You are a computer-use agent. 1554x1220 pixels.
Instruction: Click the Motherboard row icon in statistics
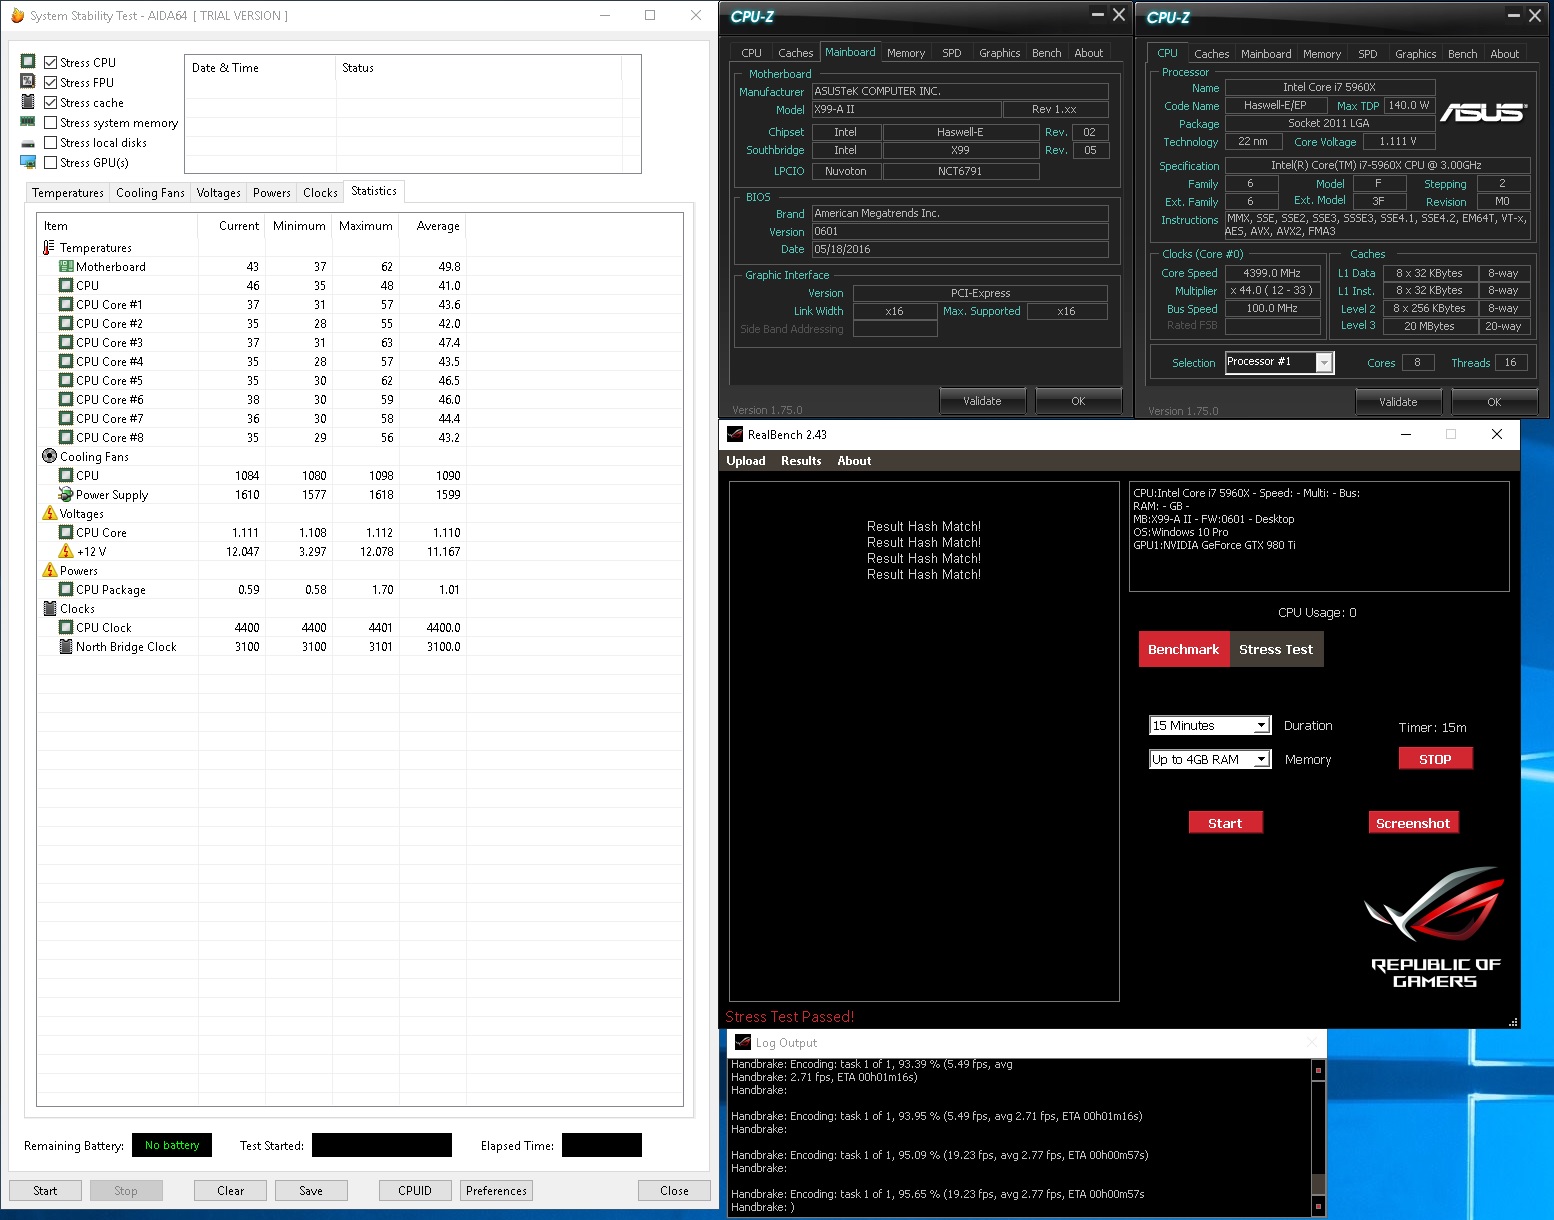pos(66,267)
